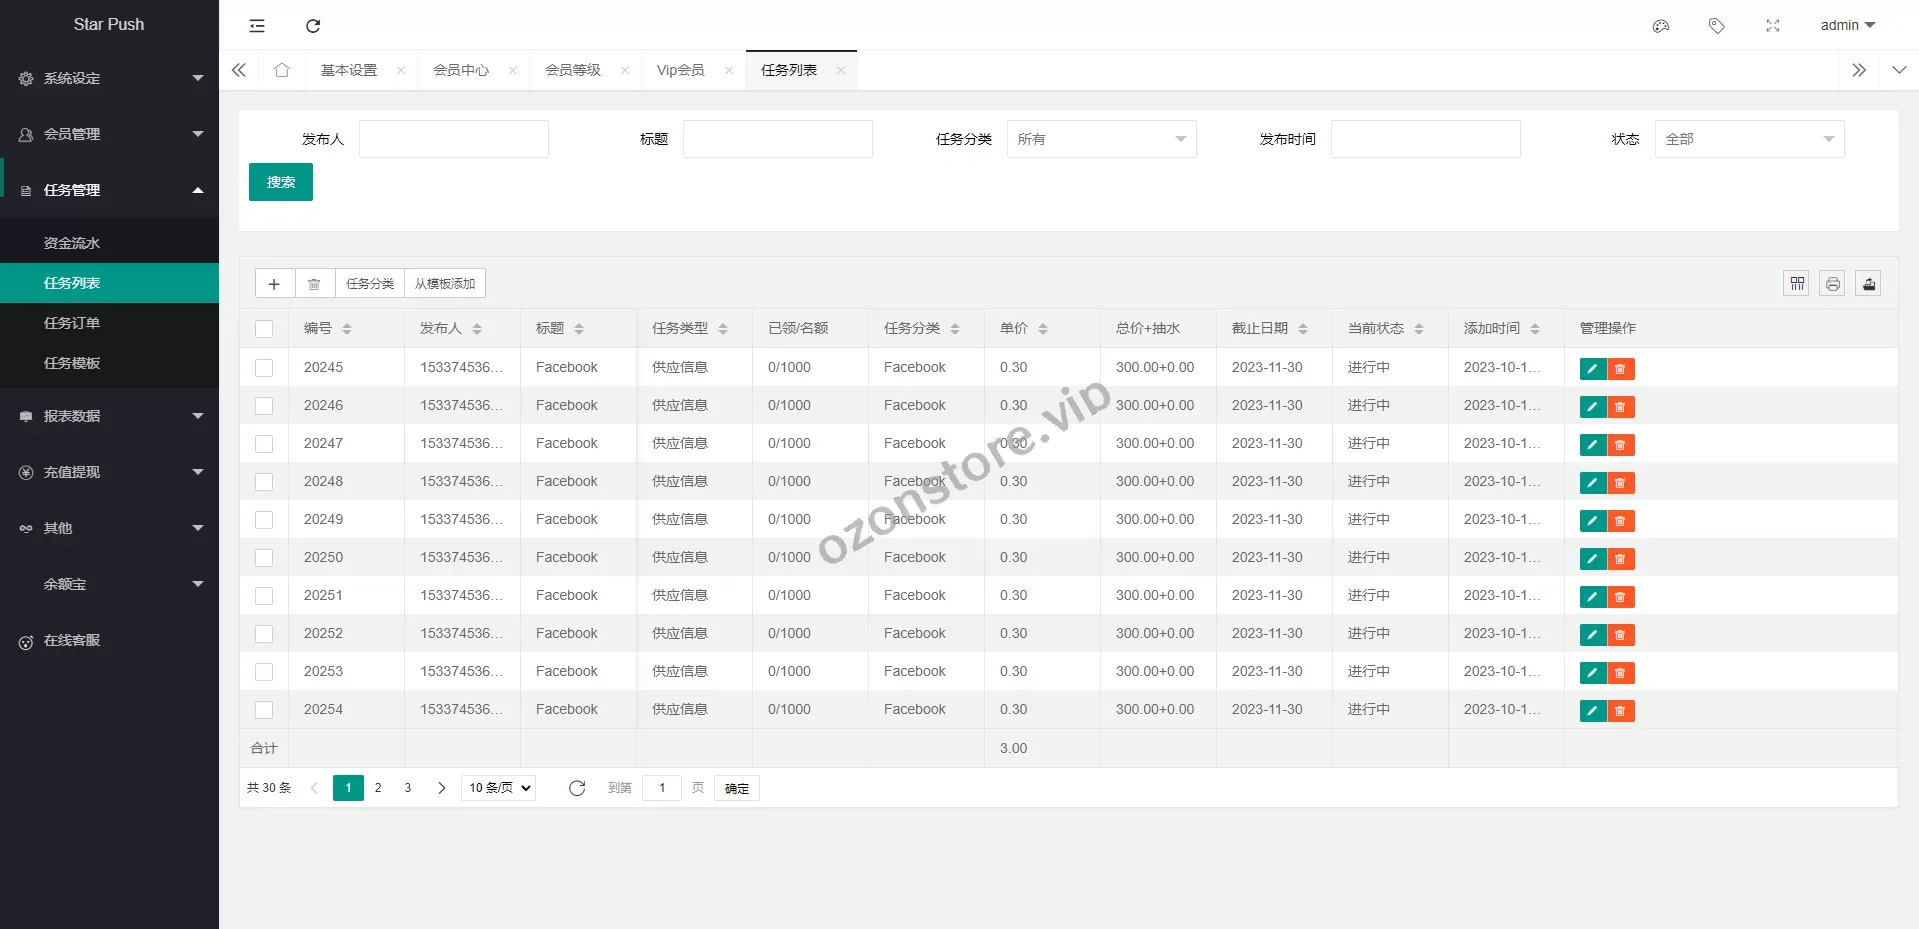
Task: Select the checkbox for task 20253
Action: coord(264,672)
